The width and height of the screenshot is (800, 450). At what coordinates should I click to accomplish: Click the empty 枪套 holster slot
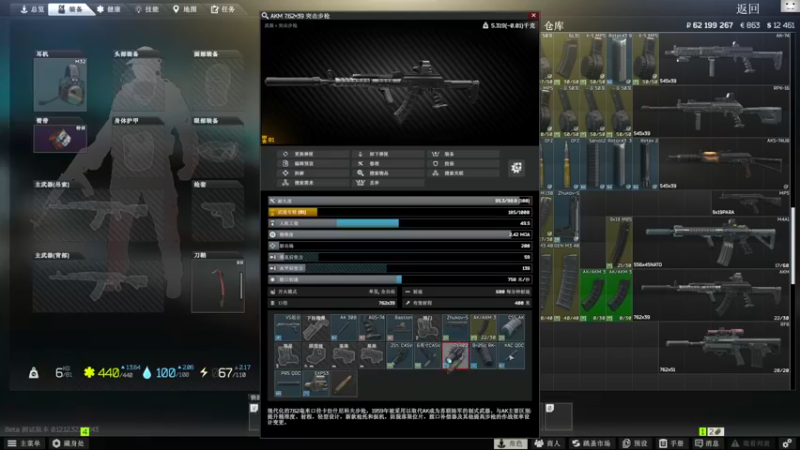tap(218, 215)
